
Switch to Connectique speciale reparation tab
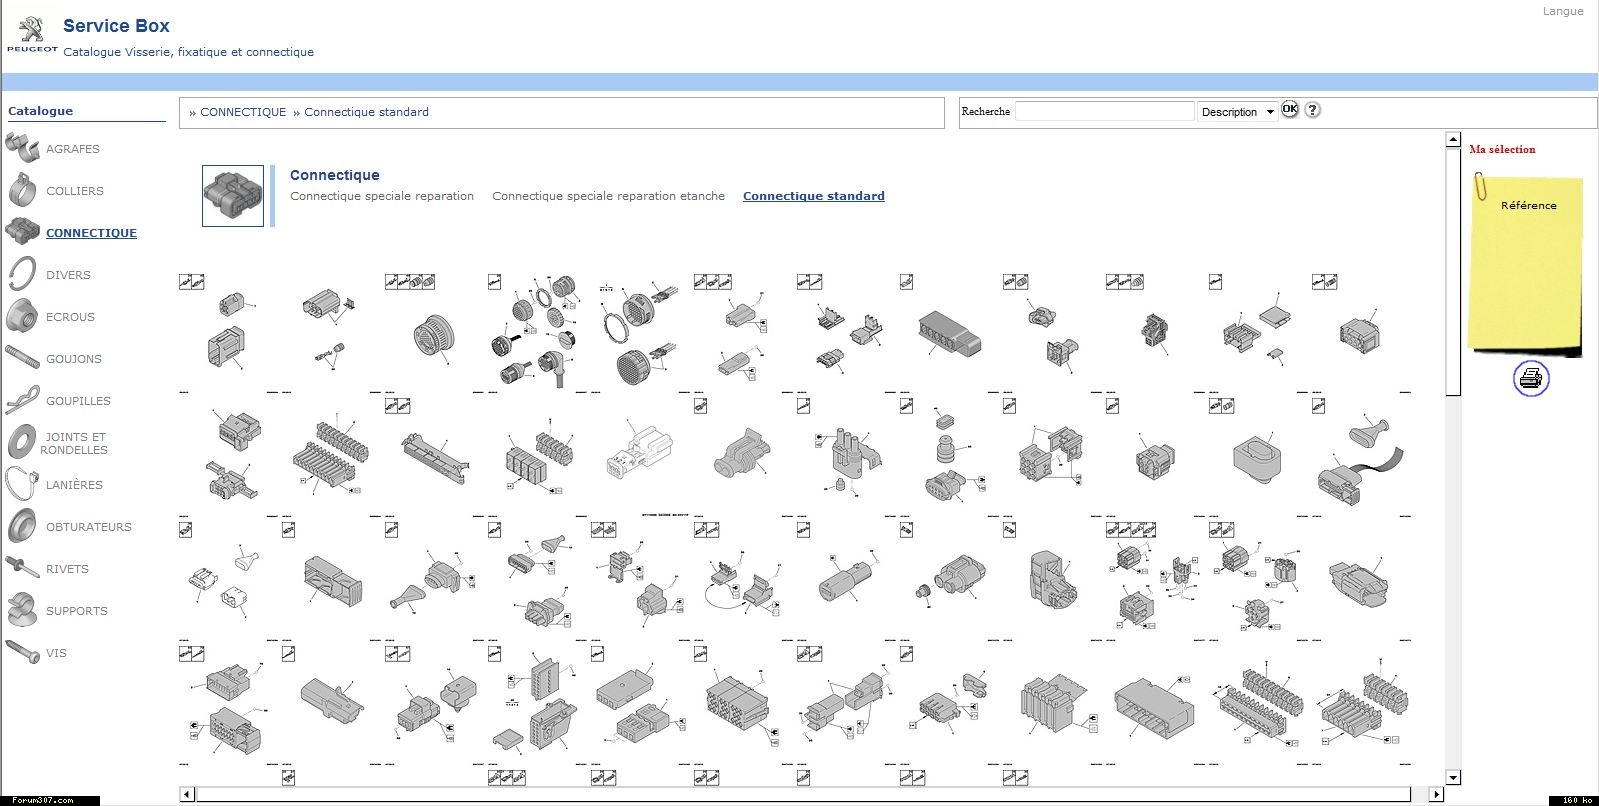(382, 196)
